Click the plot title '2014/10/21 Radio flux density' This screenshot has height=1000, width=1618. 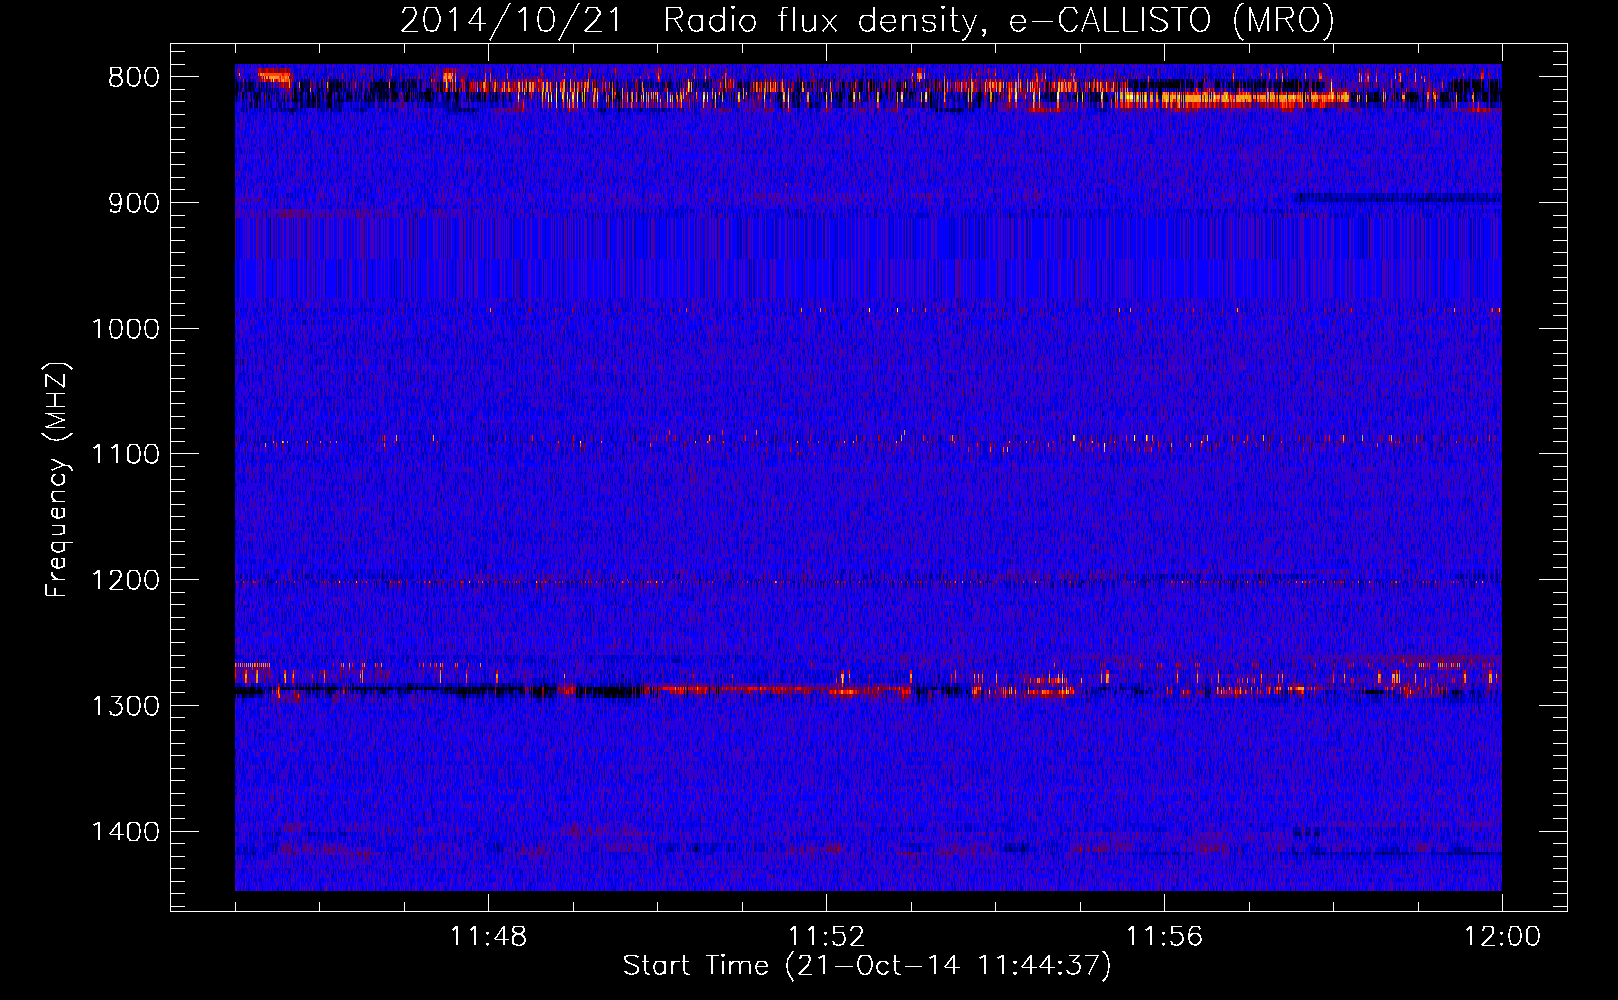point(867,20)
